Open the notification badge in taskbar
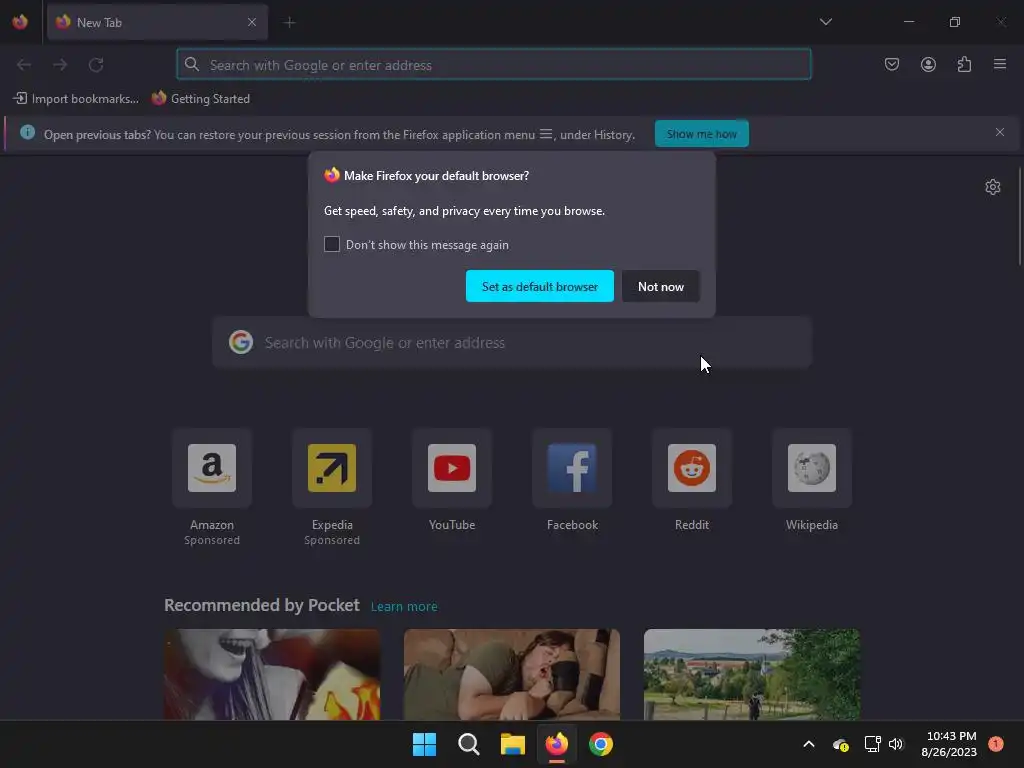Image resolution: width=1024 pixels, height=768 pixels. [x=995, y=744]
